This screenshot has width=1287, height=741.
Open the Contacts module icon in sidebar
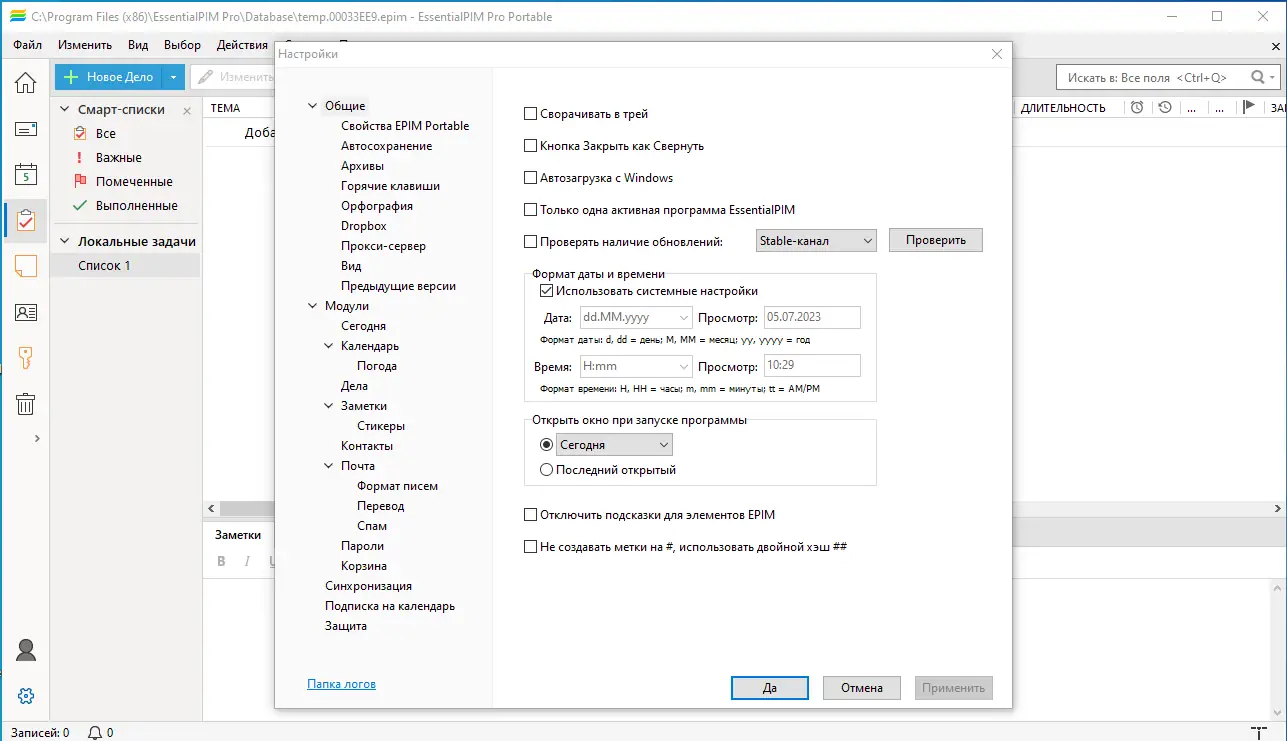click(25, 312)
